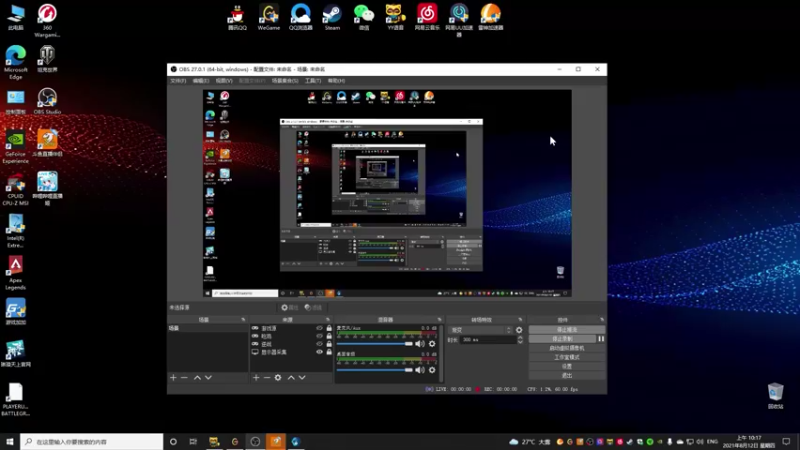Open the Steam desktop shortcut
800x450 pixels.
332,17
